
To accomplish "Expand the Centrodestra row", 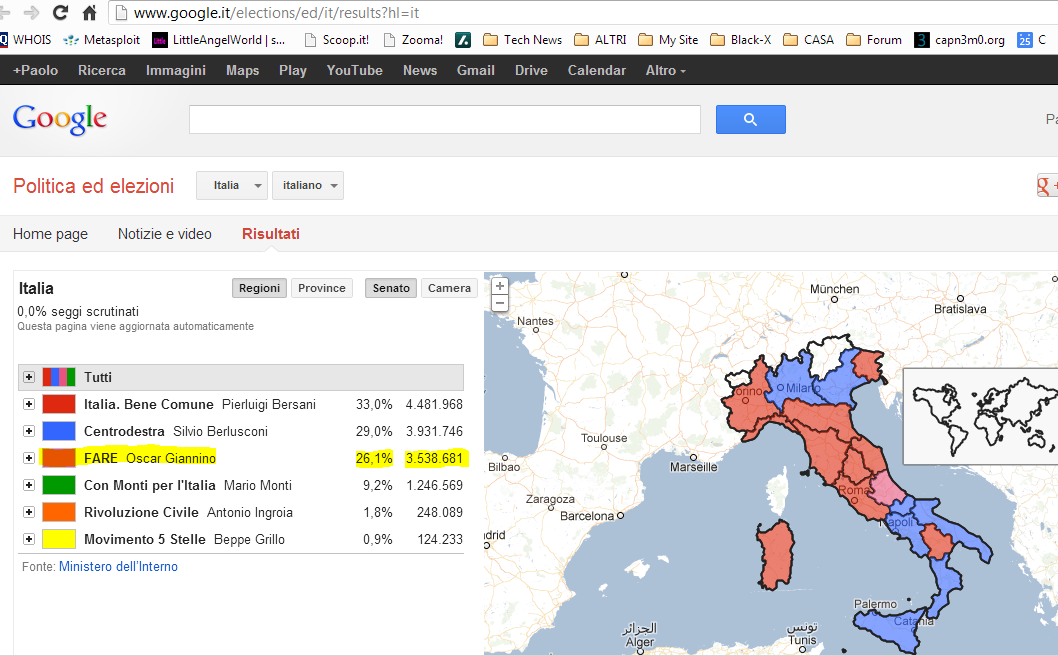I will pyautogui.click(x=29, y=431).
